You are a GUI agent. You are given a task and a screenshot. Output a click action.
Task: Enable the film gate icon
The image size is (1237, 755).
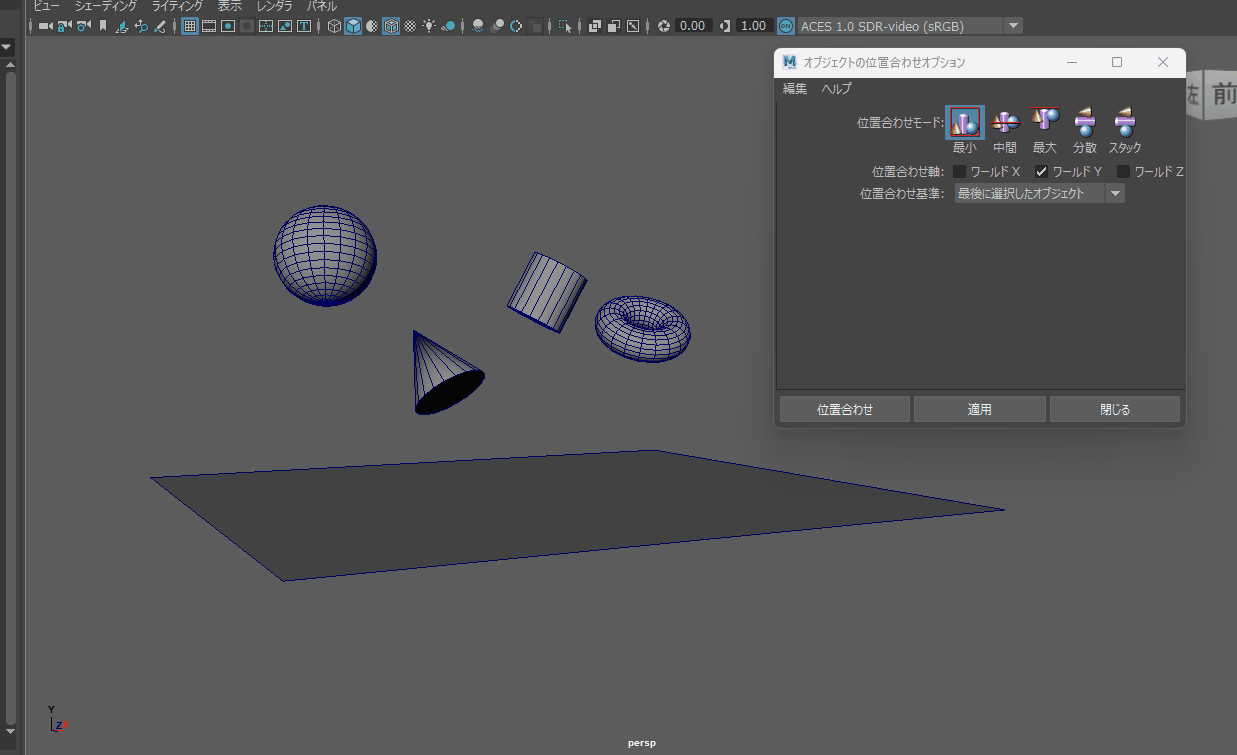tap(209, 26)
